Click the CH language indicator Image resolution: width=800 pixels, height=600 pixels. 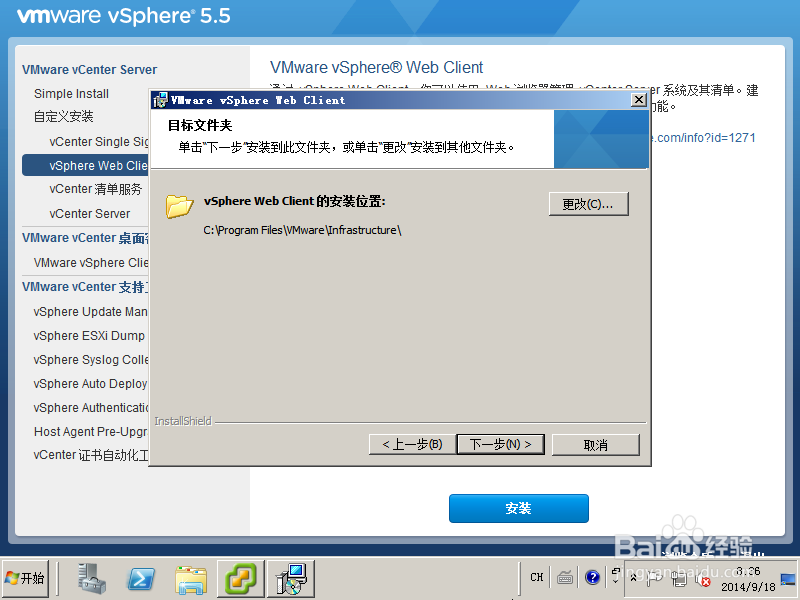pos(537,577)
